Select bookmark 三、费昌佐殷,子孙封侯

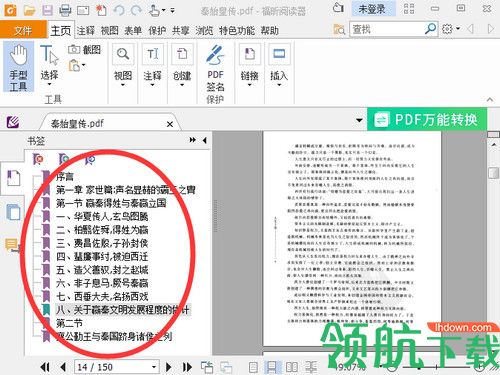pos(102,243)
